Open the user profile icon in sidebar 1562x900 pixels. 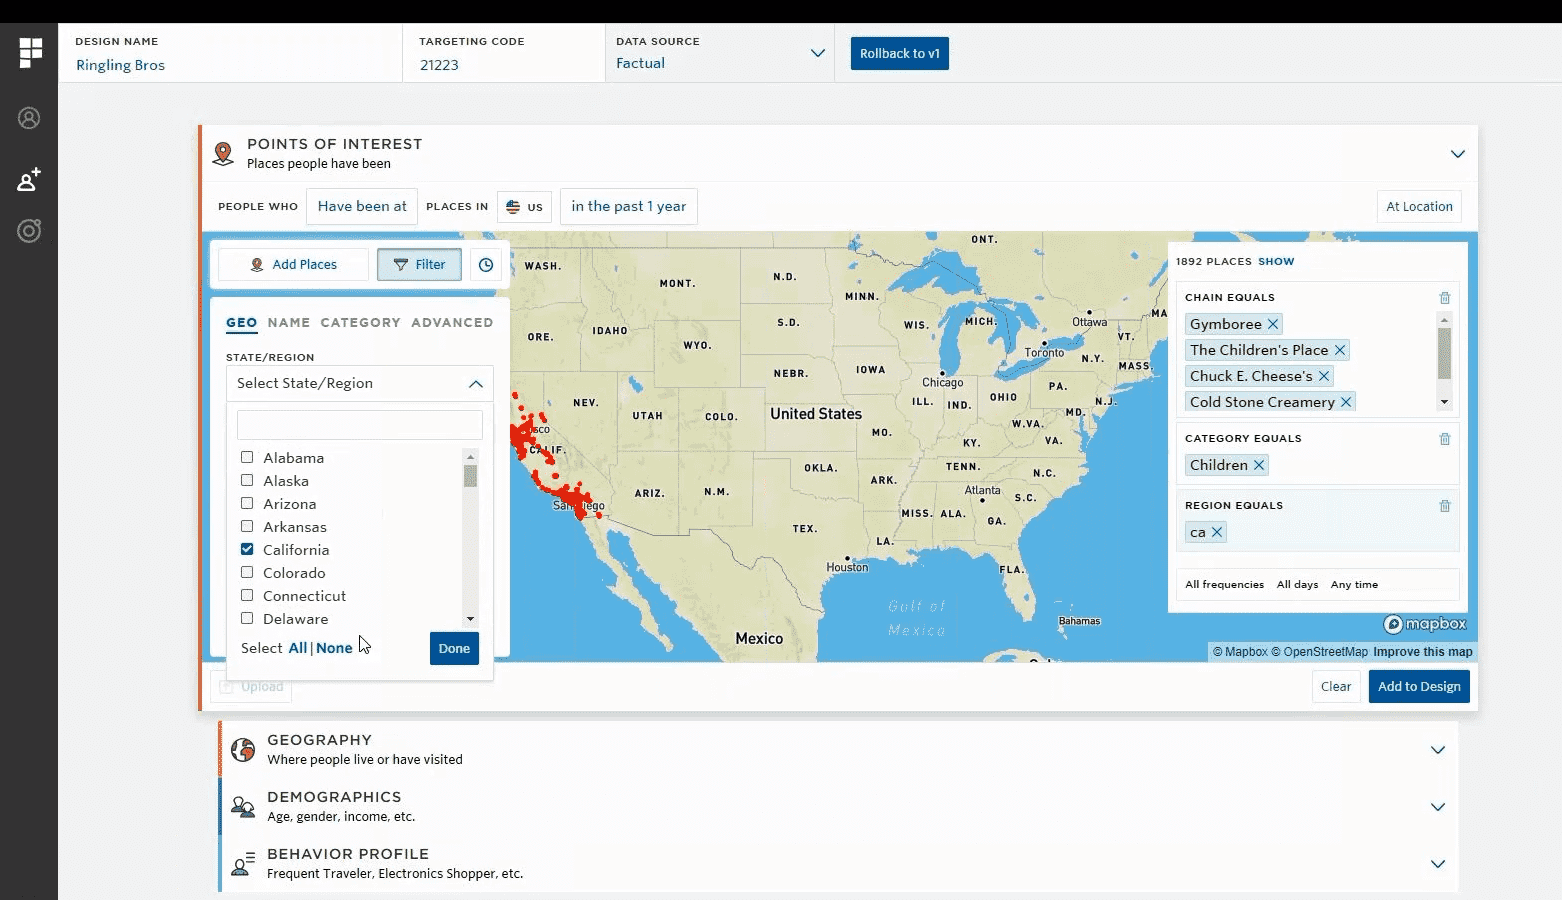(29, 118)
